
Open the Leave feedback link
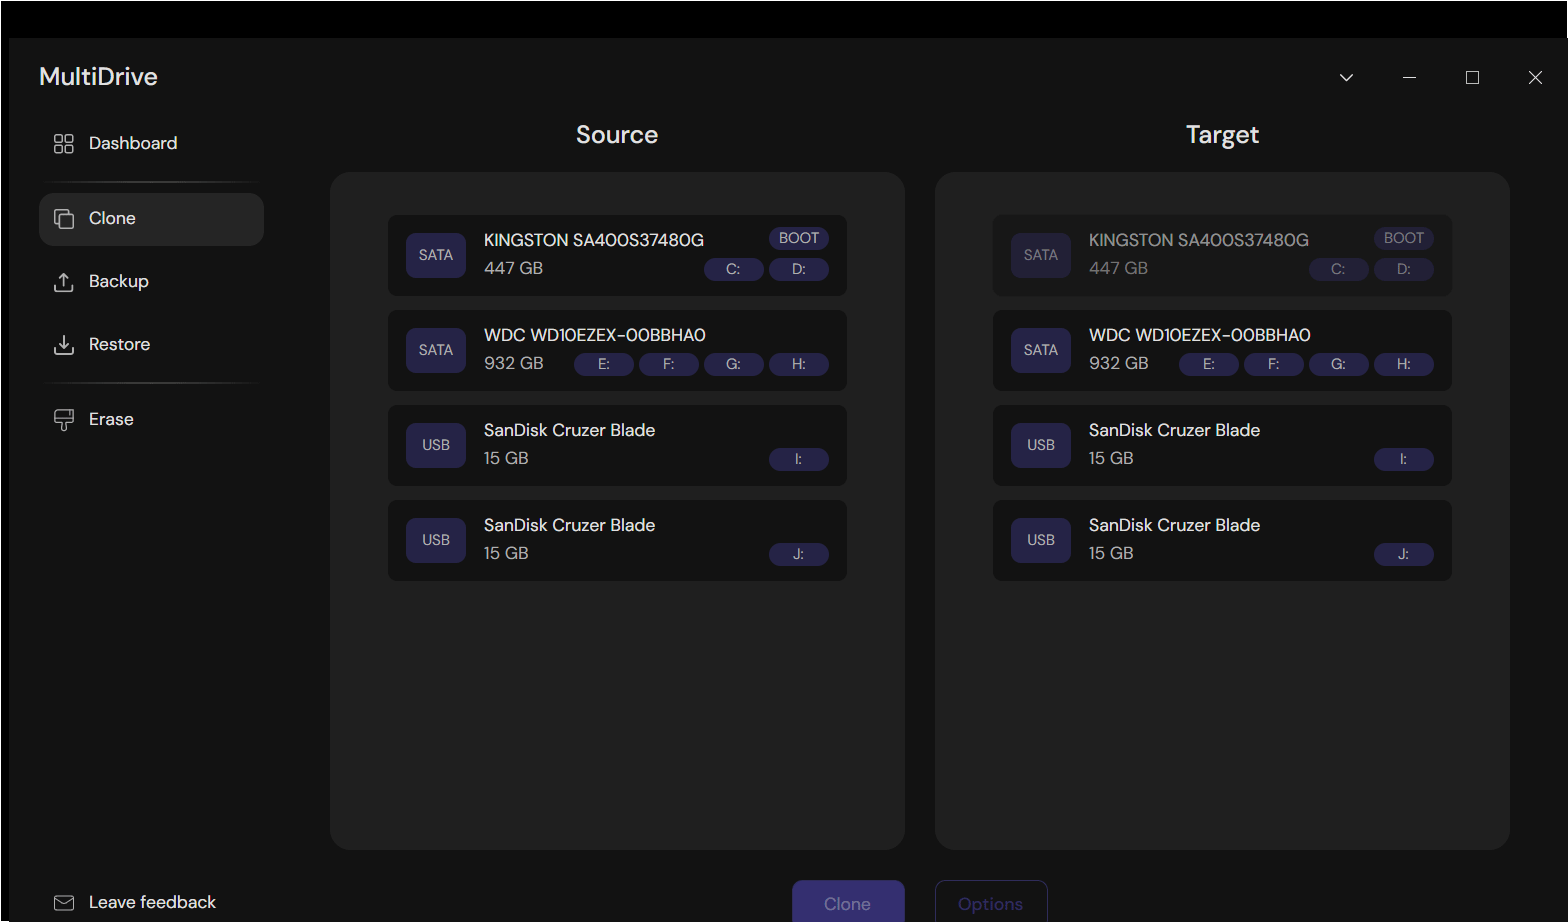tap(152, 902)
